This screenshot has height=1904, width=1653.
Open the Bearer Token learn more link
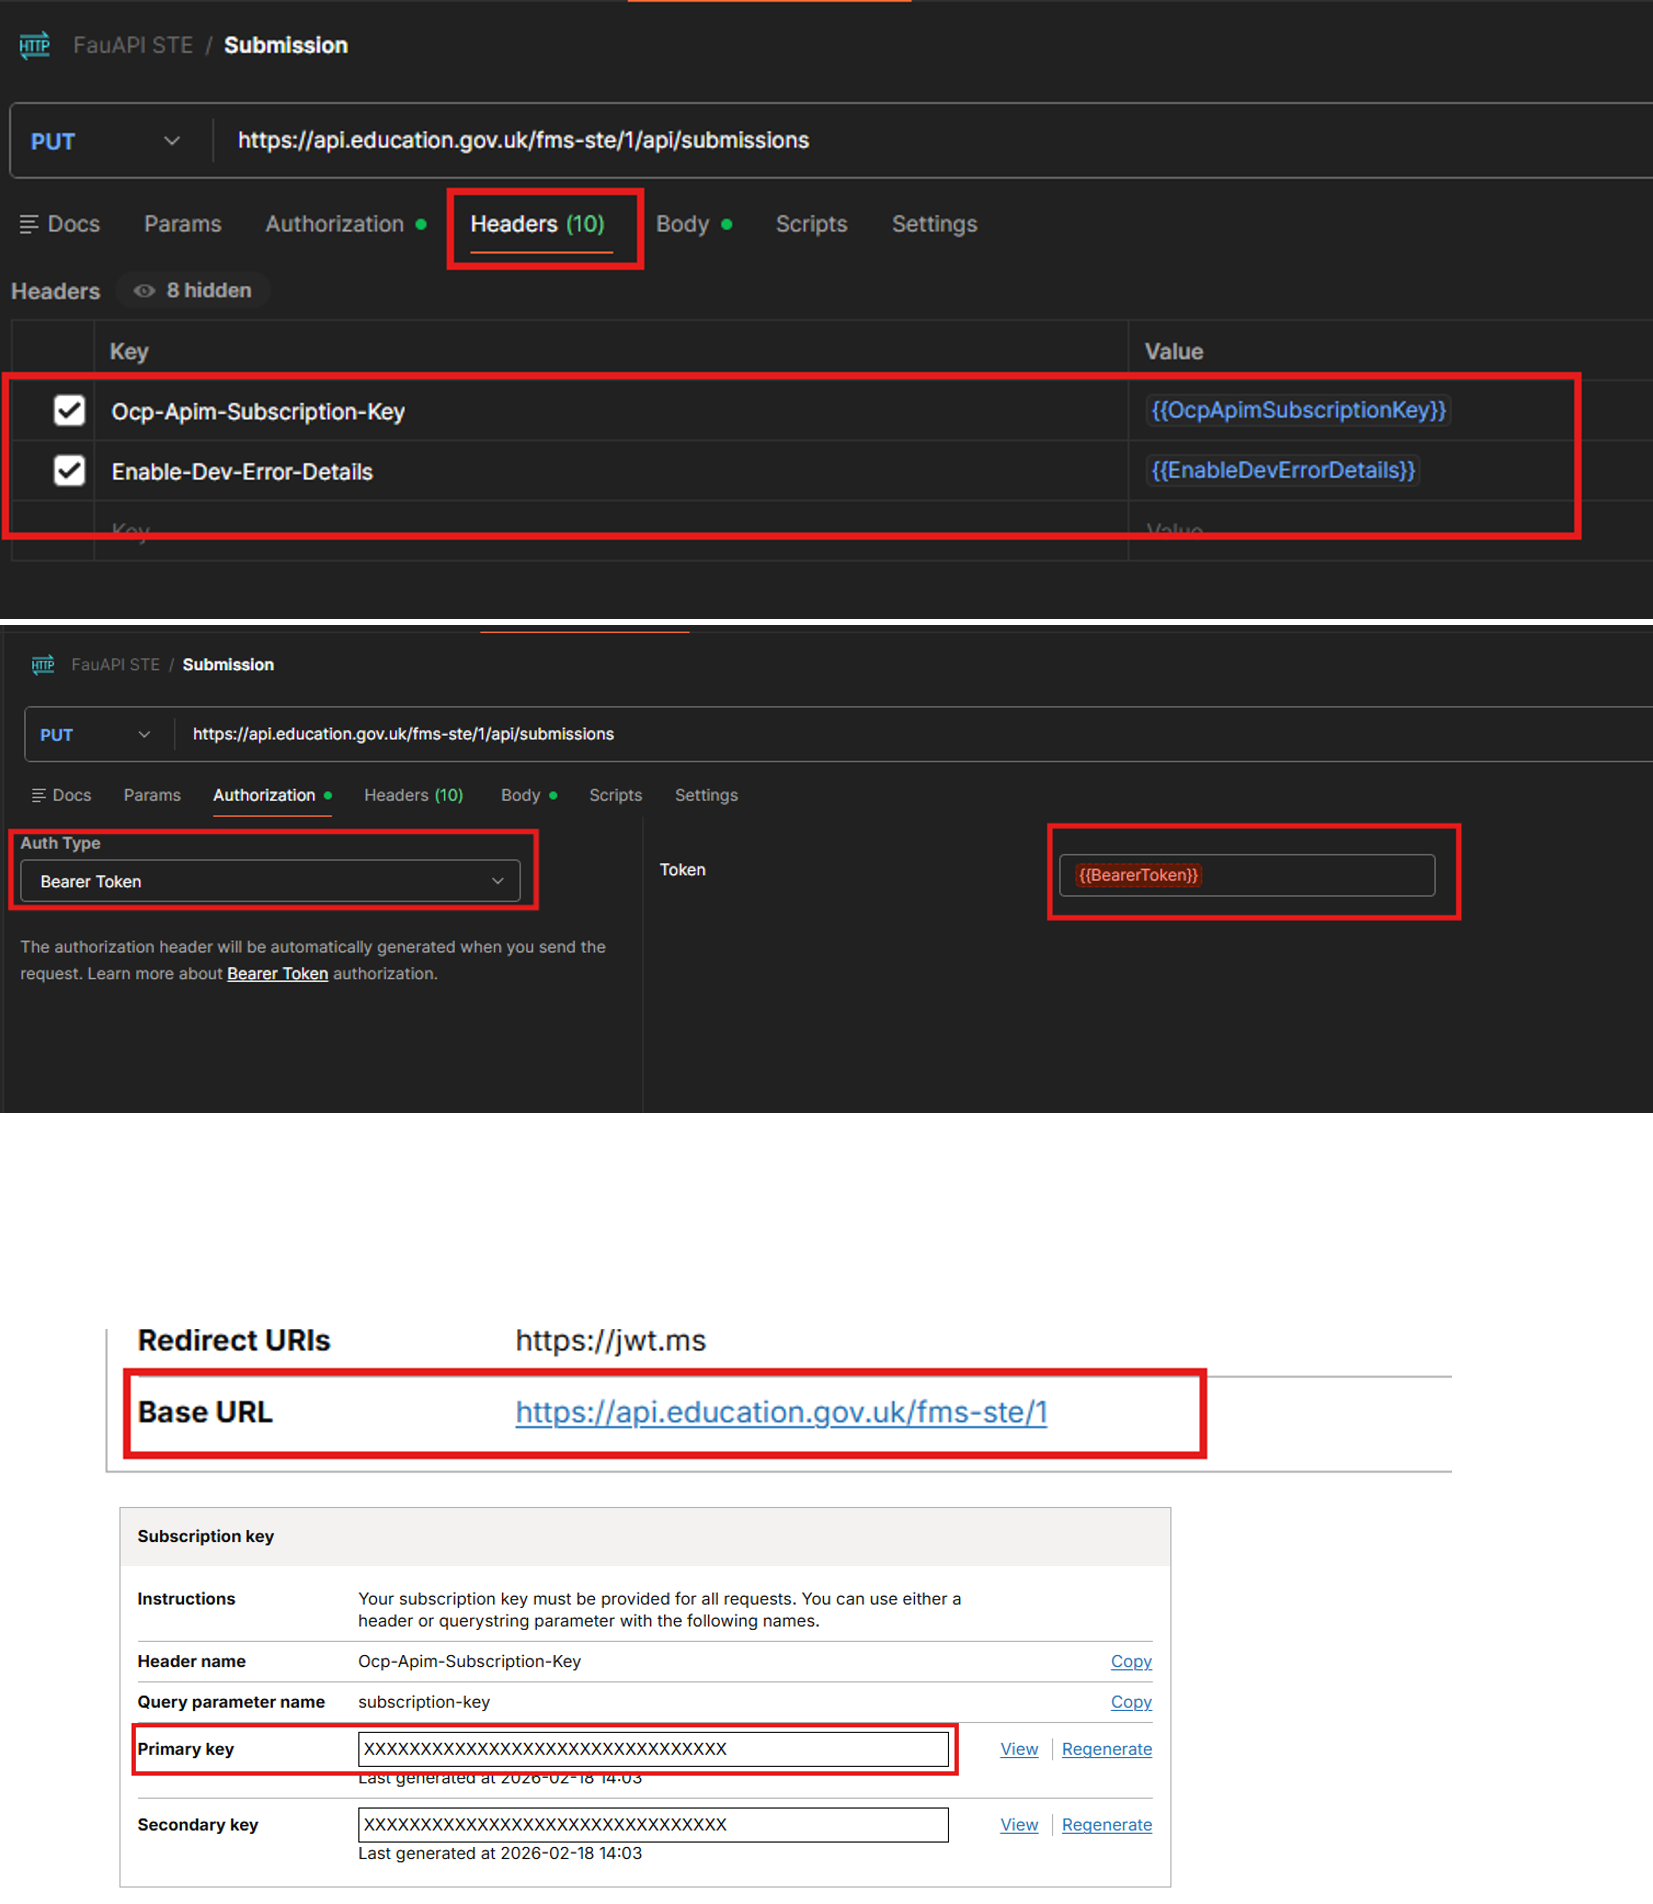click(x=277, y=973)
